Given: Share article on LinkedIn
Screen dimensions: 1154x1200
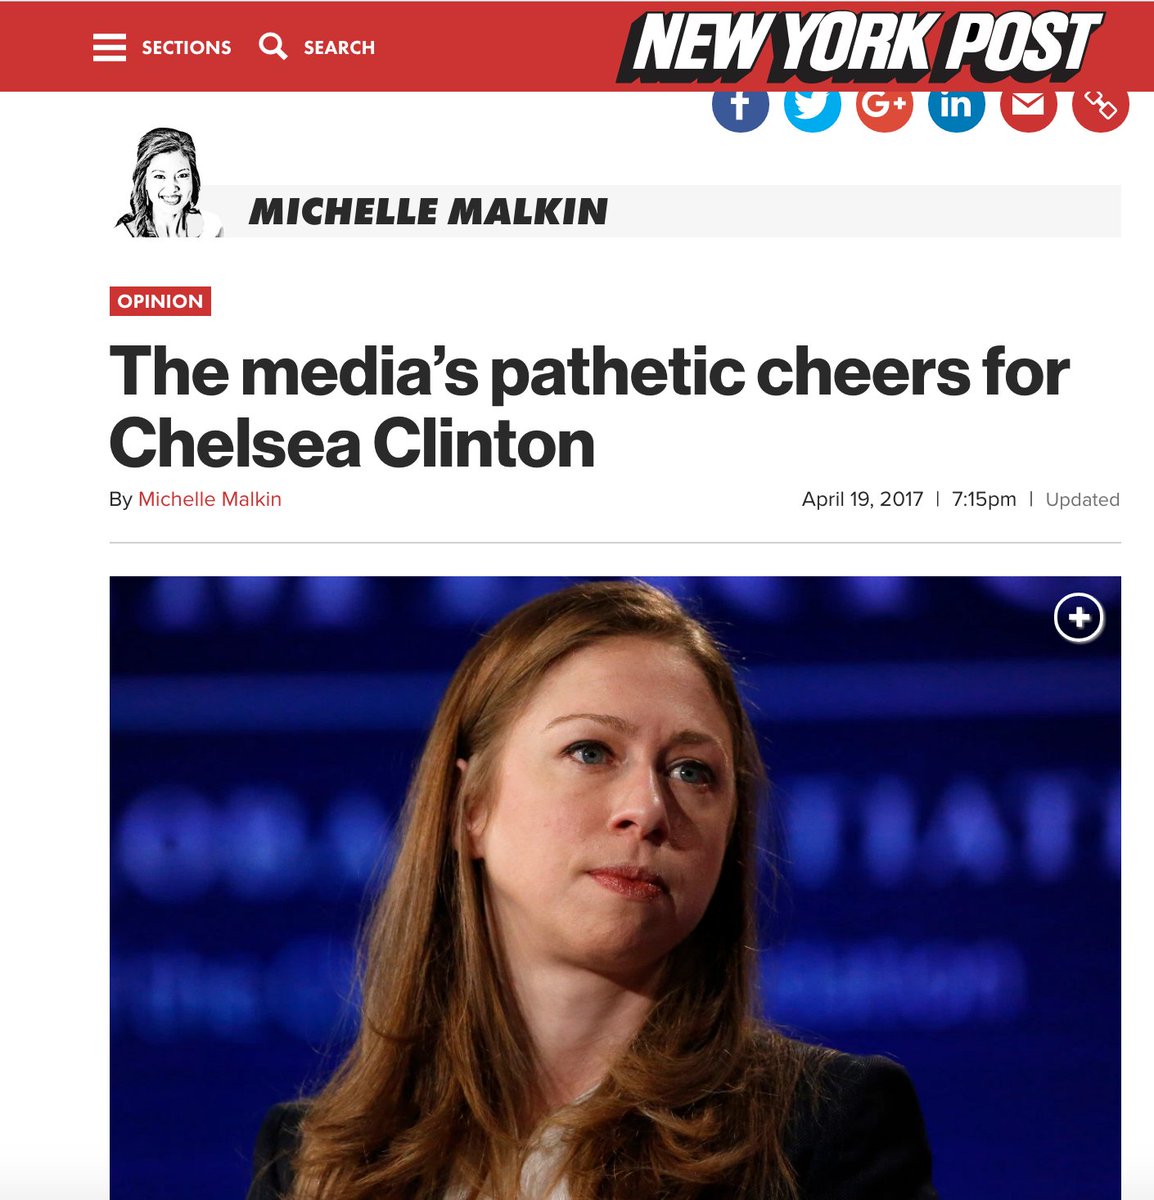Looking at the screenshot, I should tap(956, 106).
